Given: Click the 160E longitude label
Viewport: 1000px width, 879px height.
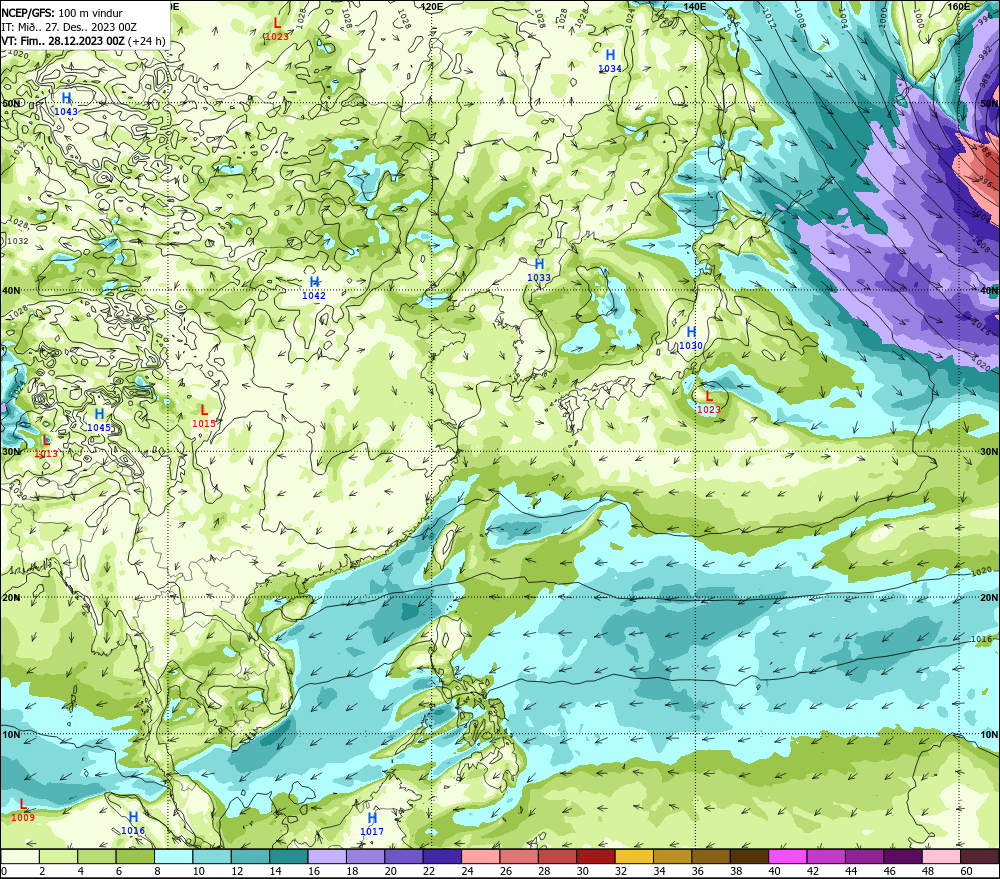Looking at the screenshot, I should click(959, 6).
